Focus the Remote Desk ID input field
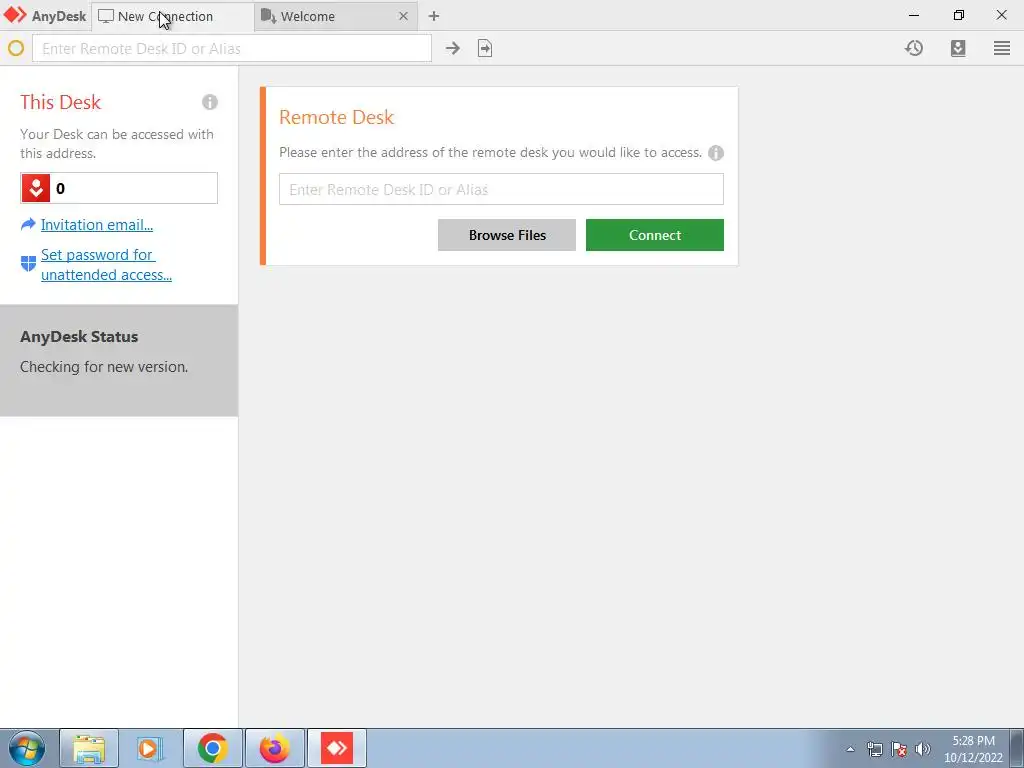This screenshot has width=1024, height=768. 502,189
